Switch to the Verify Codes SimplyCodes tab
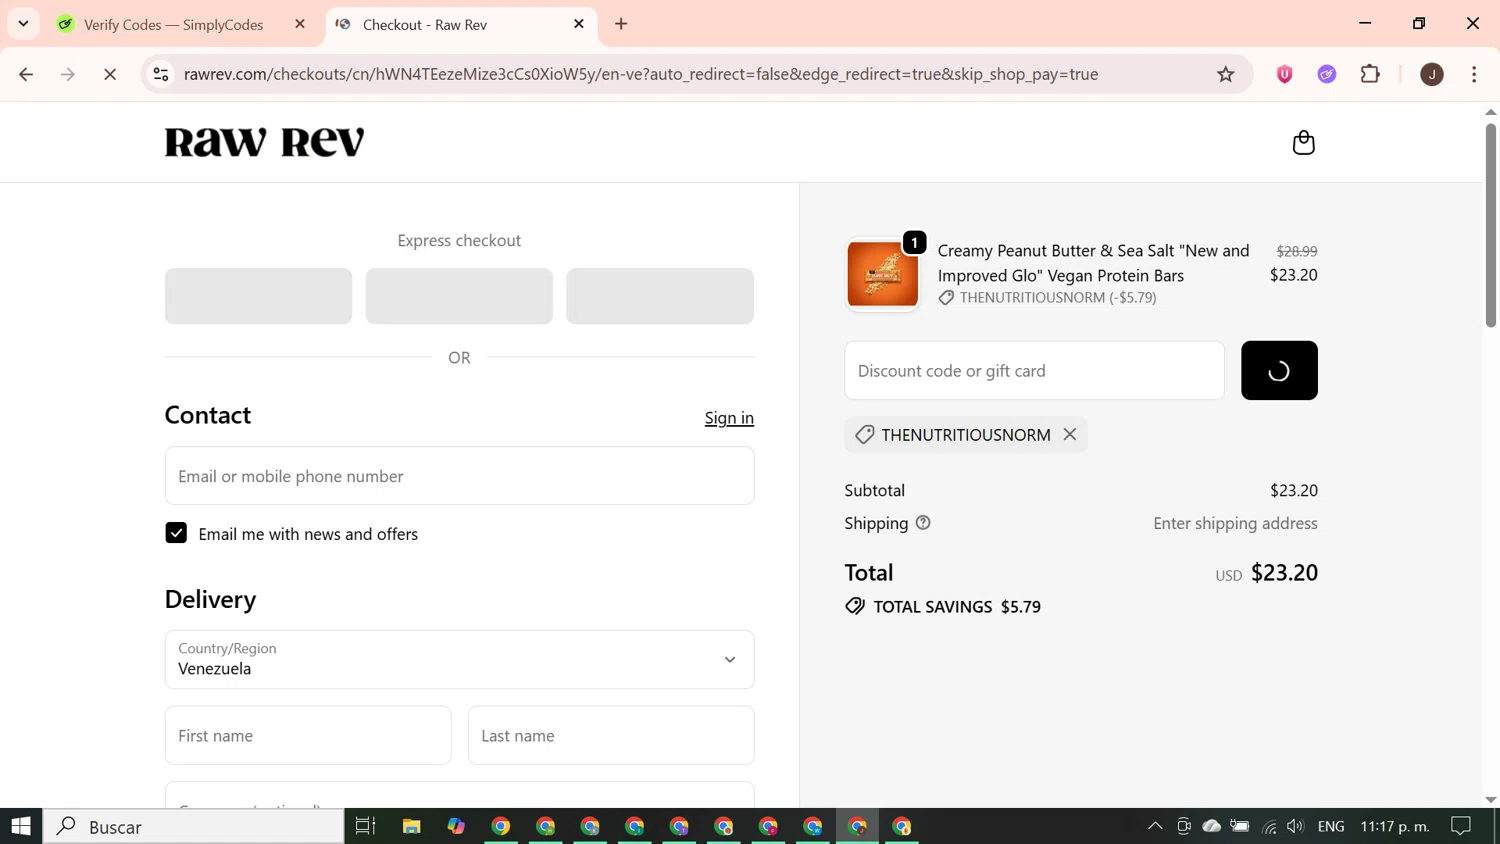 pos(173,24)
